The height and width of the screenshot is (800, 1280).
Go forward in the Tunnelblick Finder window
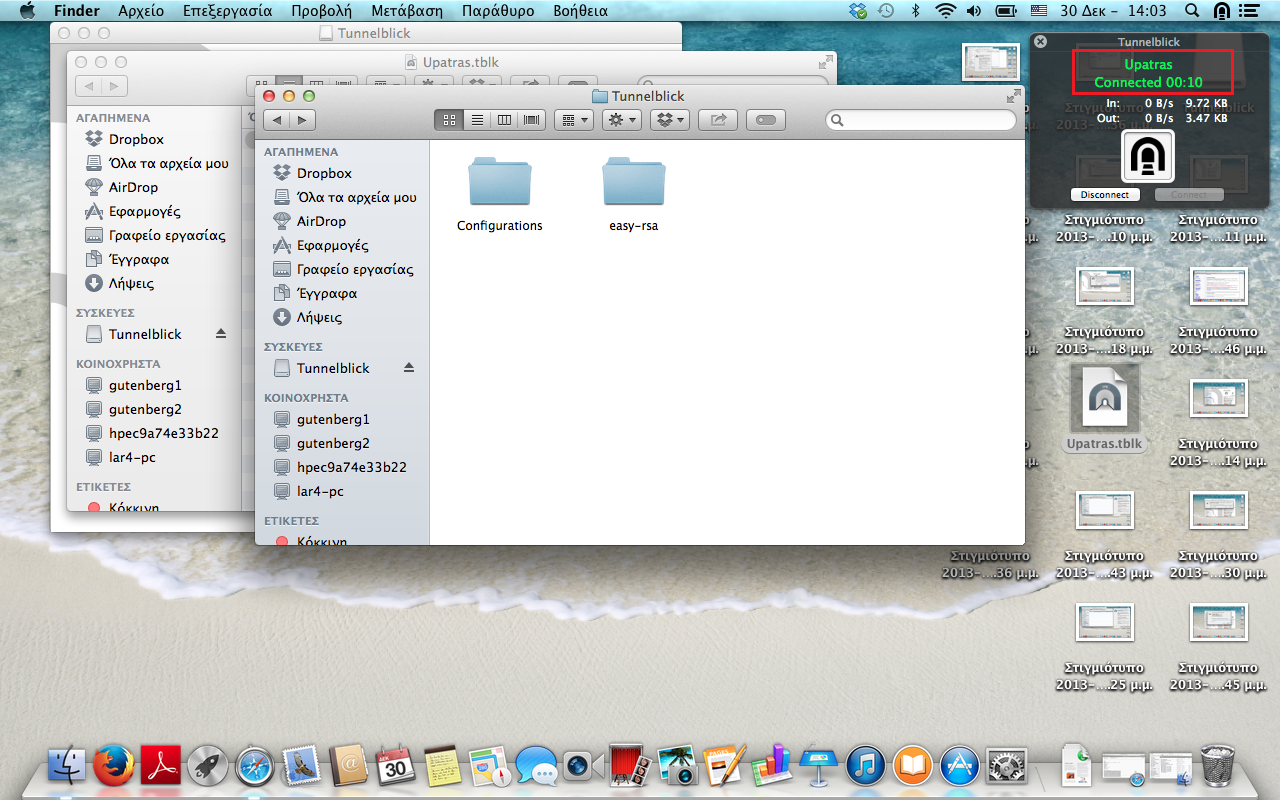pyautogui.click(x=302, y=120)
